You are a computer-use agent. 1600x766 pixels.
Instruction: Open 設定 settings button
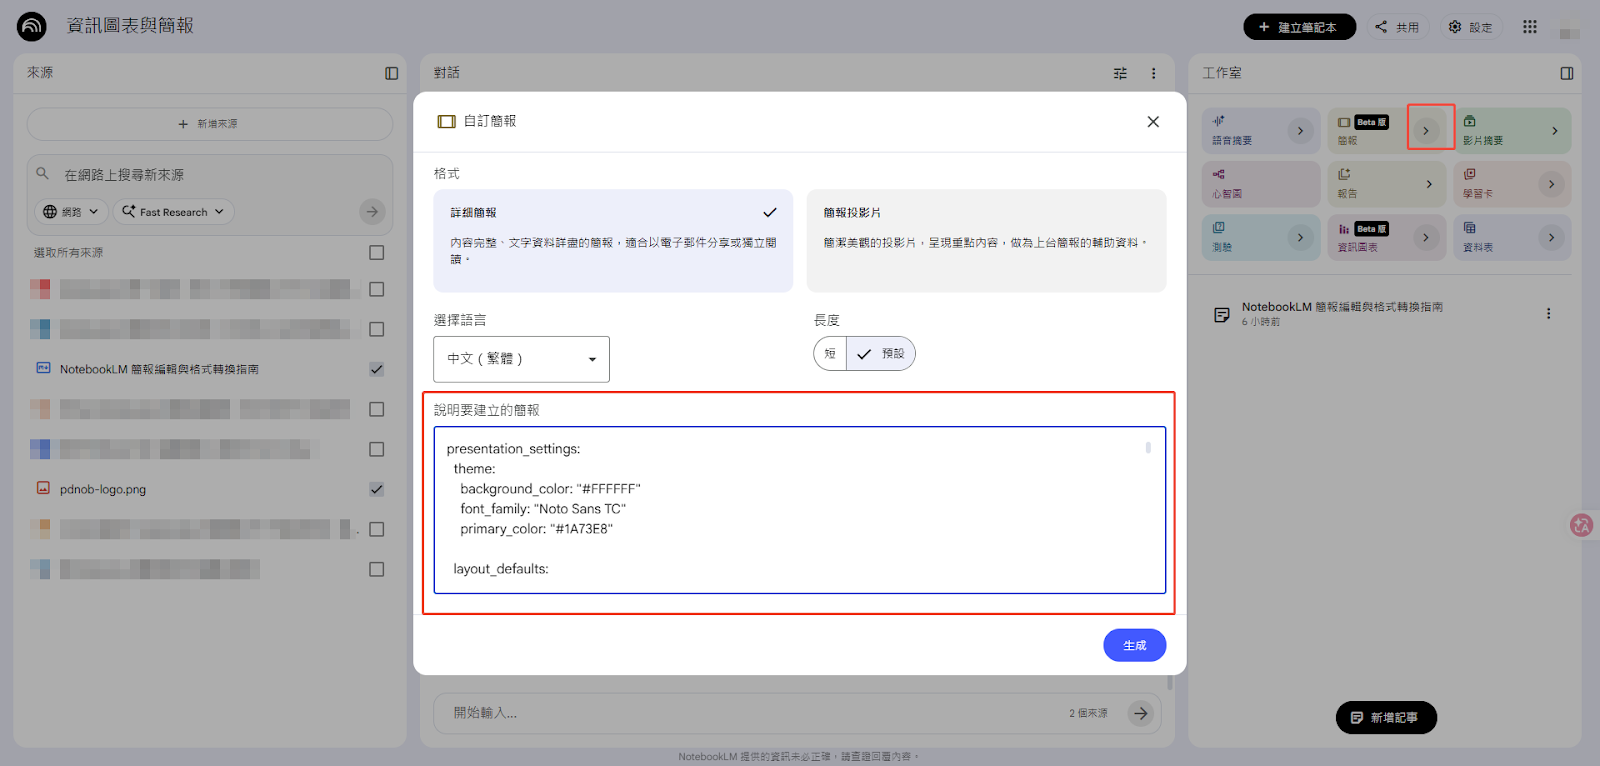(x=1470, y=27)
